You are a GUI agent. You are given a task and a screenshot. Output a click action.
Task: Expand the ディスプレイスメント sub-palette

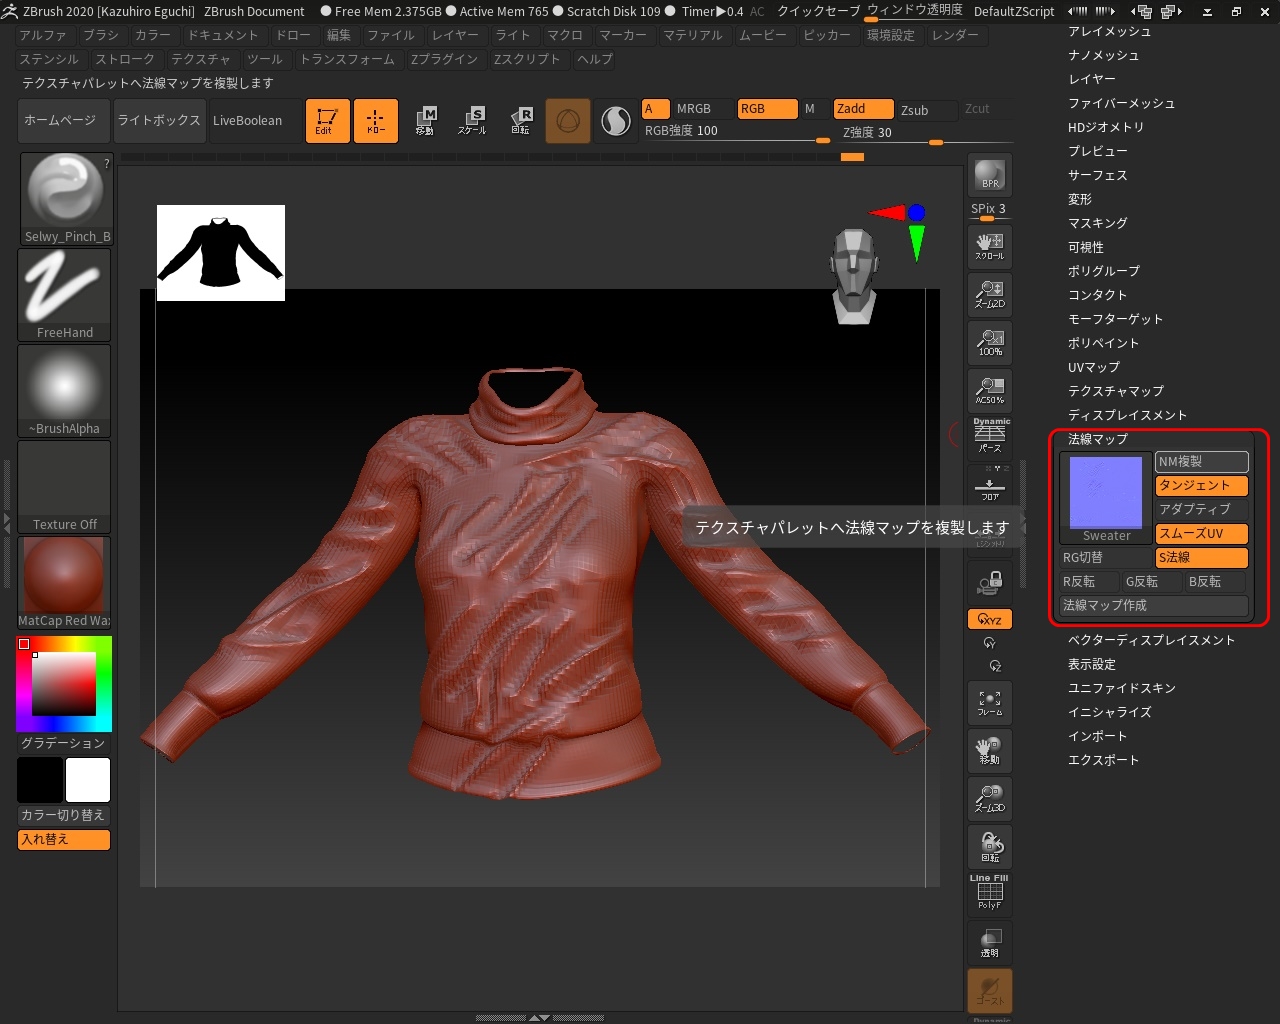[1127, 415]
